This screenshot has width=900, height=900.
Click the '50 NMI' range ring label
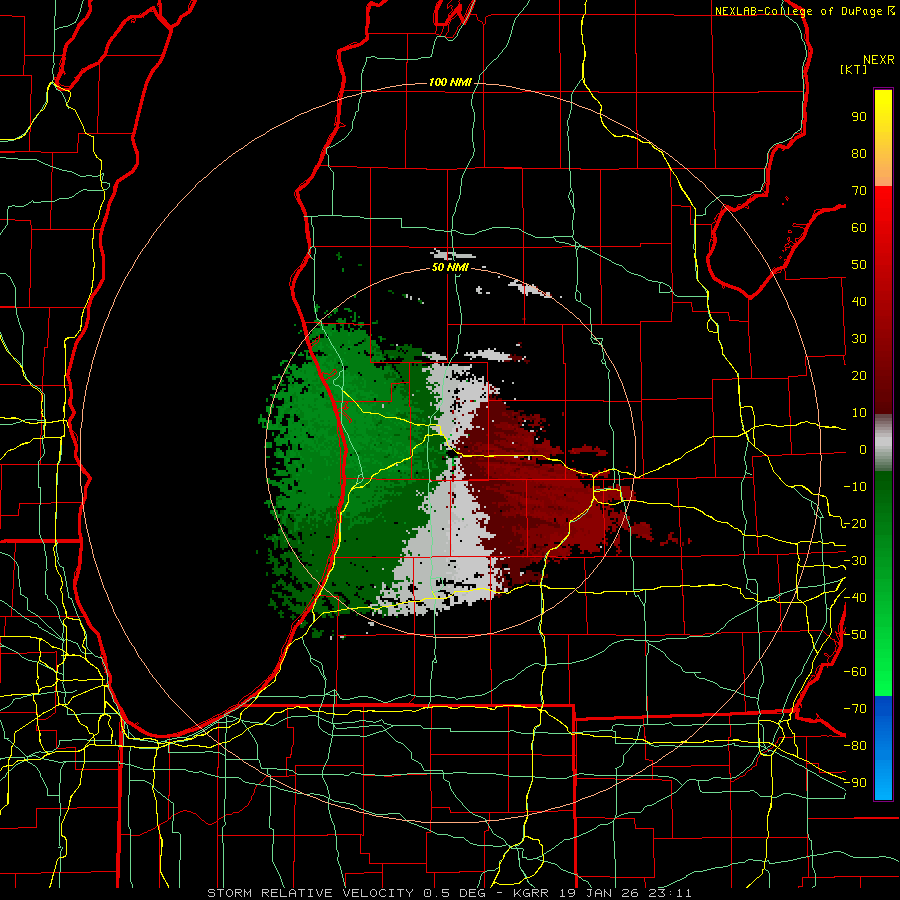click(450, 267)
